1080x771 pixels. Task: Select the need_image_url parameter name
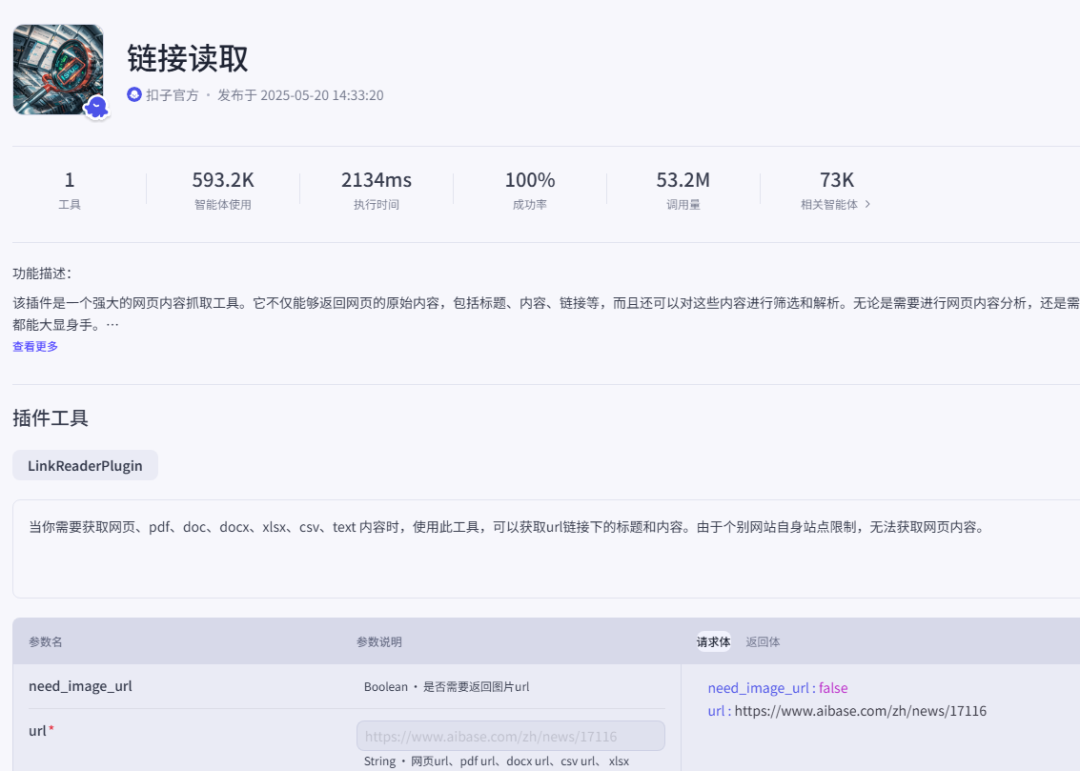point(80,686)
